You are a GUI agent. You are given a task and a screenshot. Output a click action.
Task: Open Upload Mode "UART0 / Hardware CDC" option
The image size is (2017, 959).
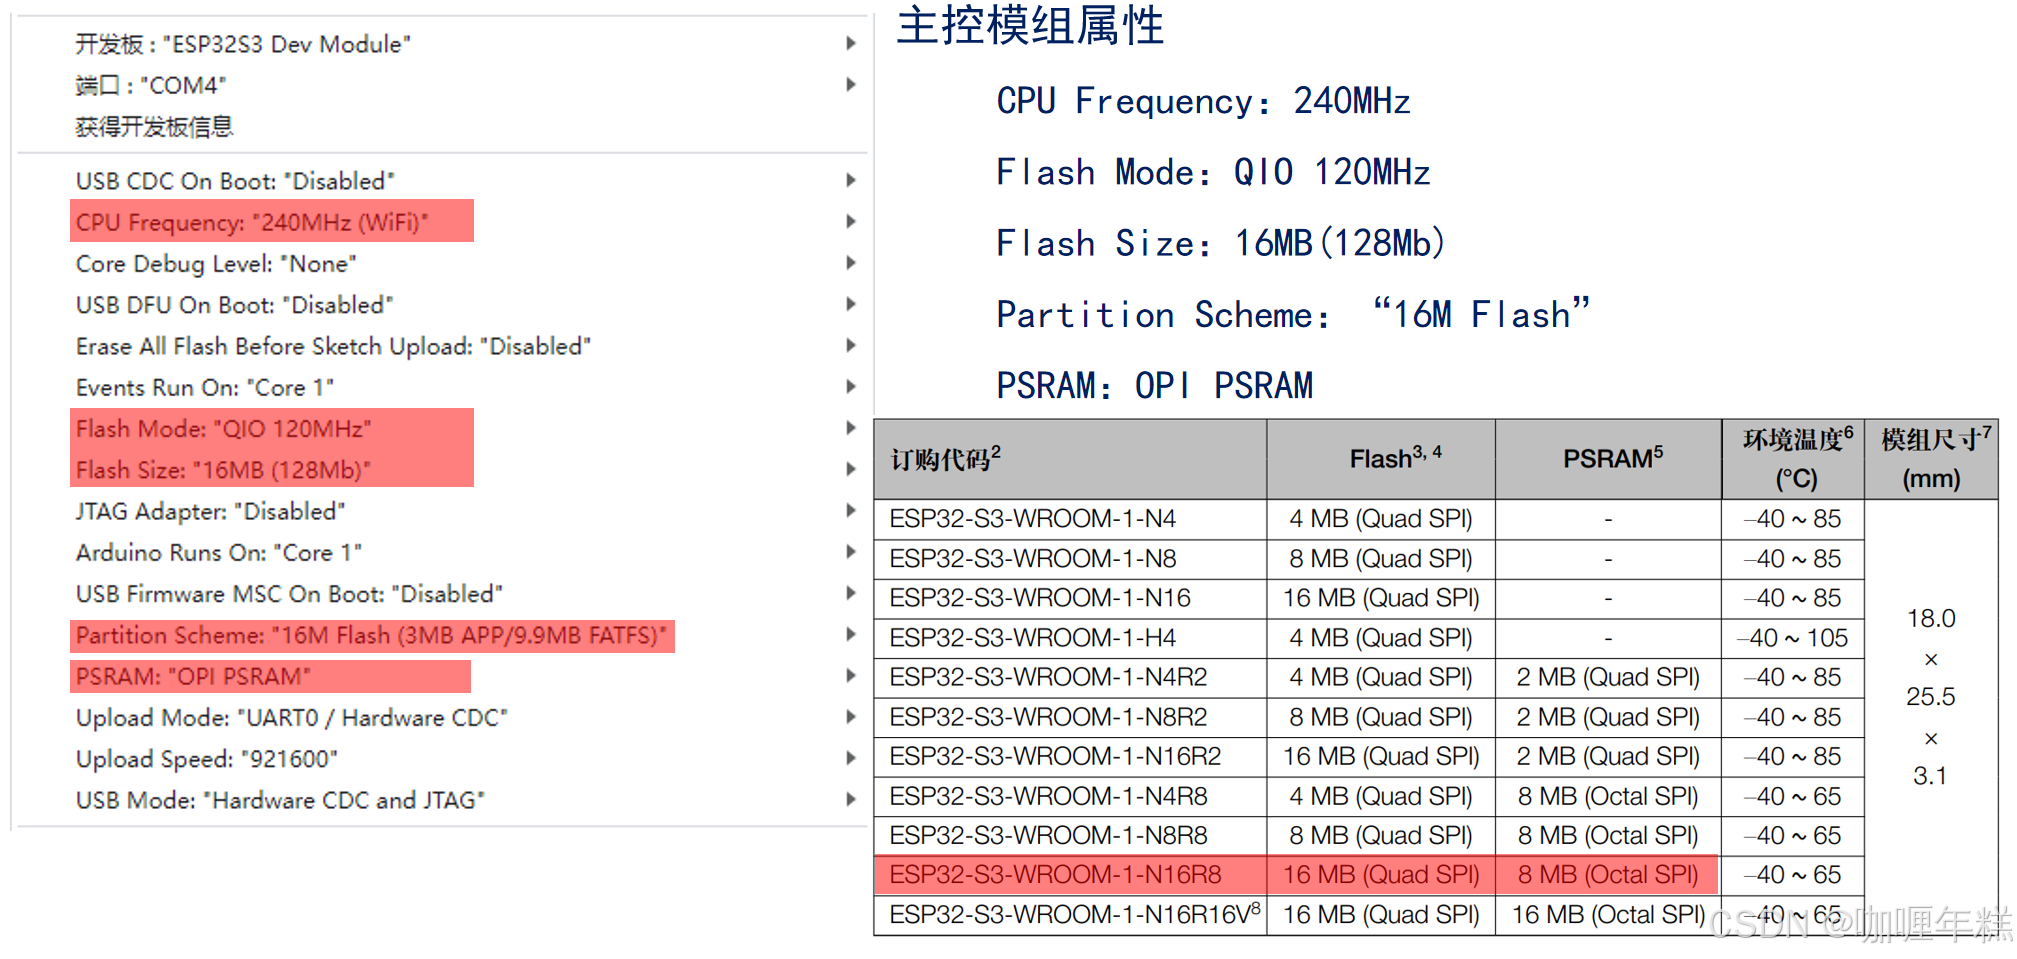[440, 717]
